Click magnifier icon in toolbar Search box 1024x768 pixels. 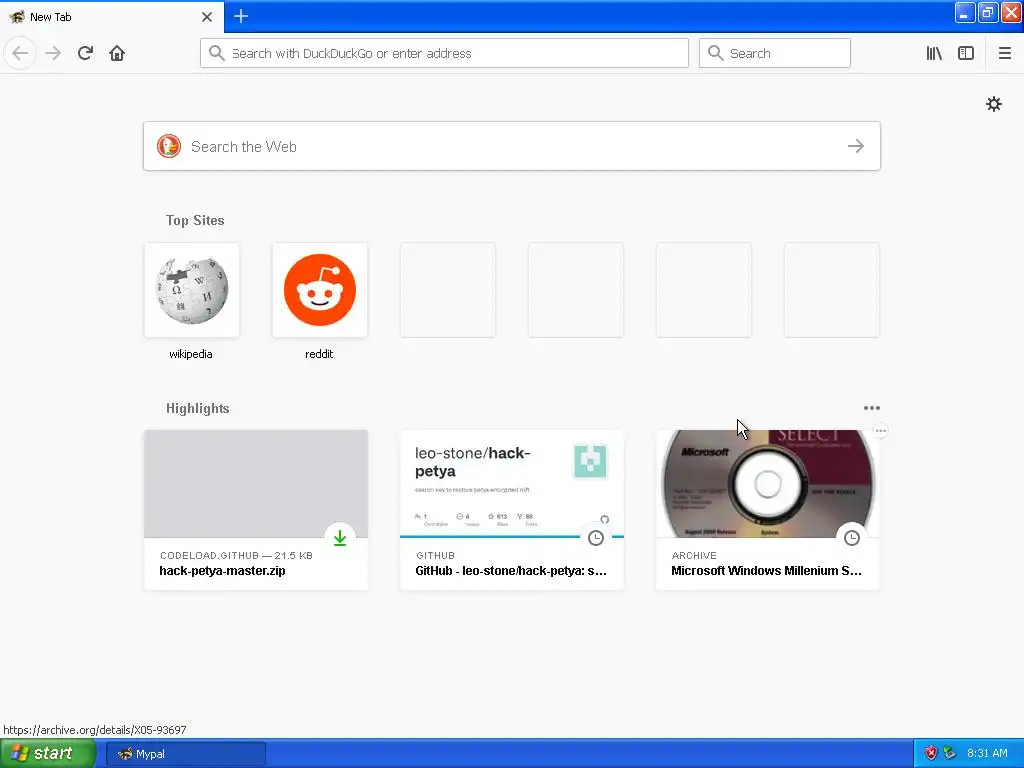715,53
